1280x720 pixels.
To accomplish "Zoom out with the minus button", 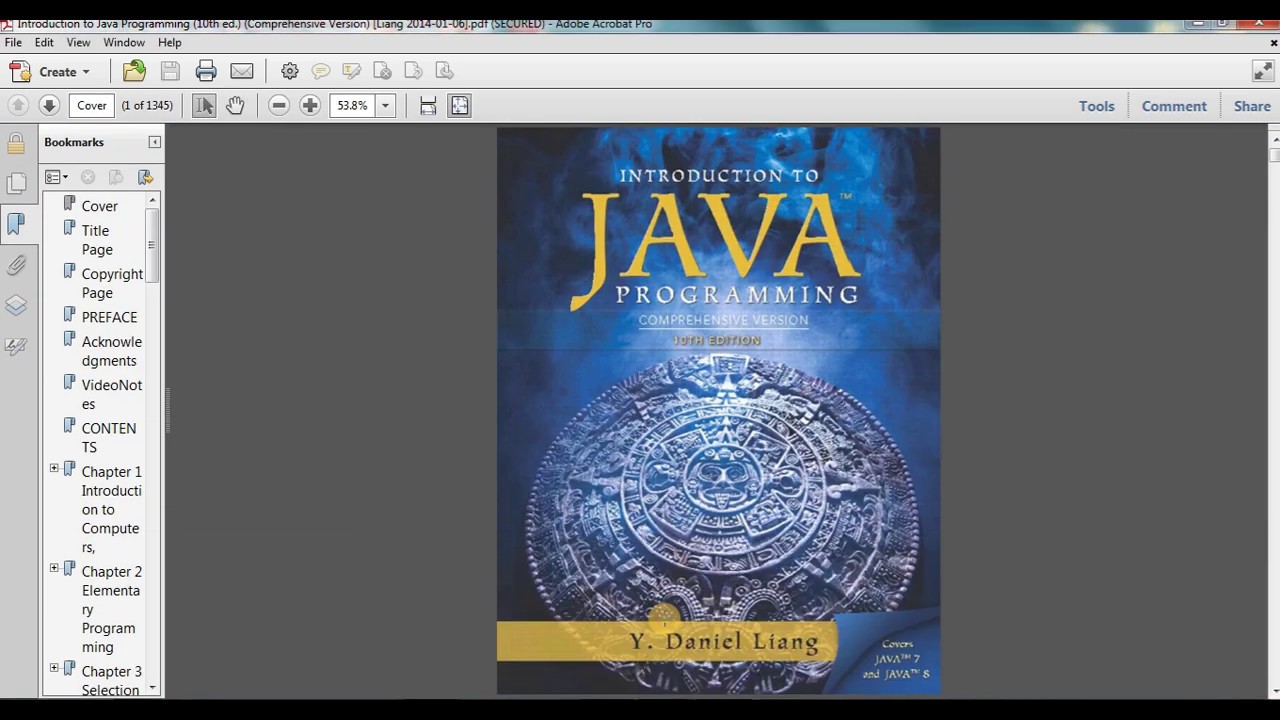I will click(279, 105).
